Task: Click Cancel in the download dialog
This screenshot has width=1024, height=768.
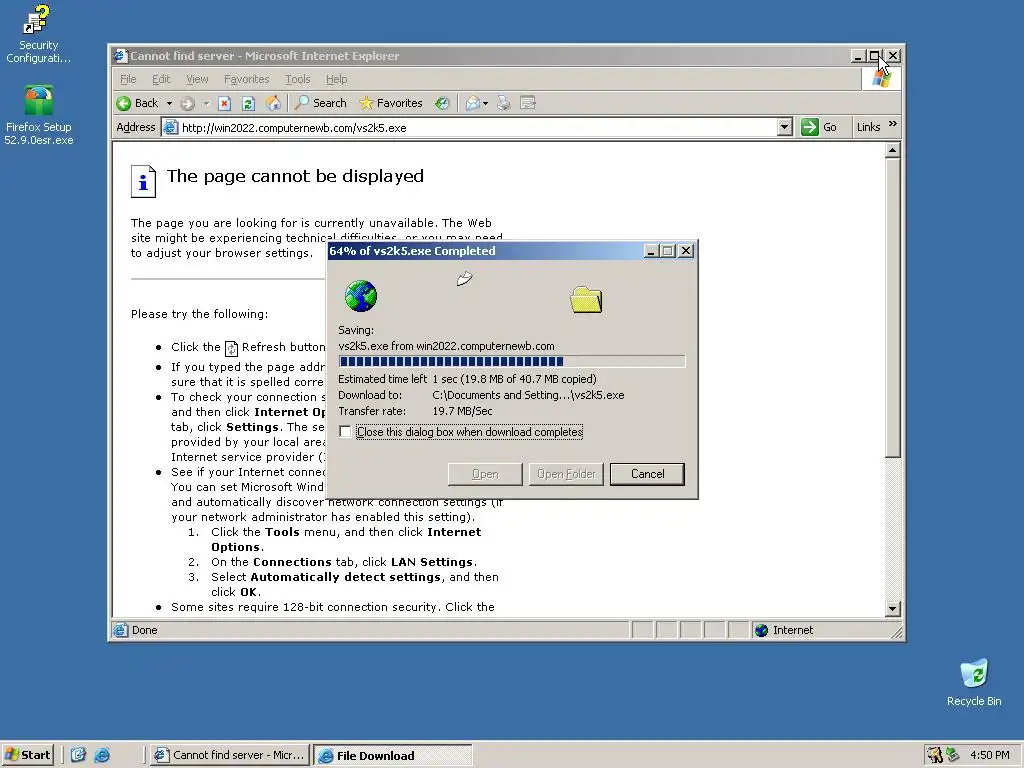Action: [x=647, y=474]
